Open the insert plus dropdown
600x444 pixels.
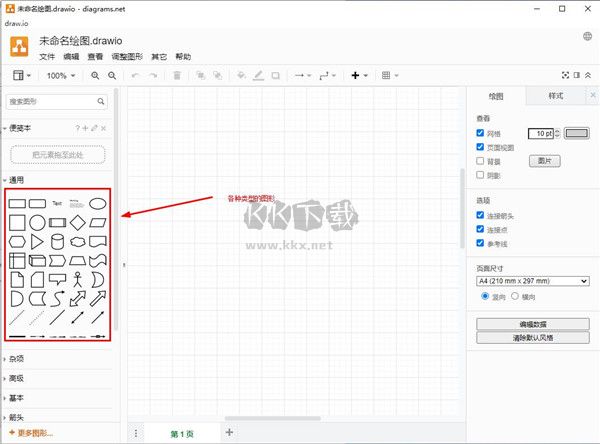[x=359, y=75]
